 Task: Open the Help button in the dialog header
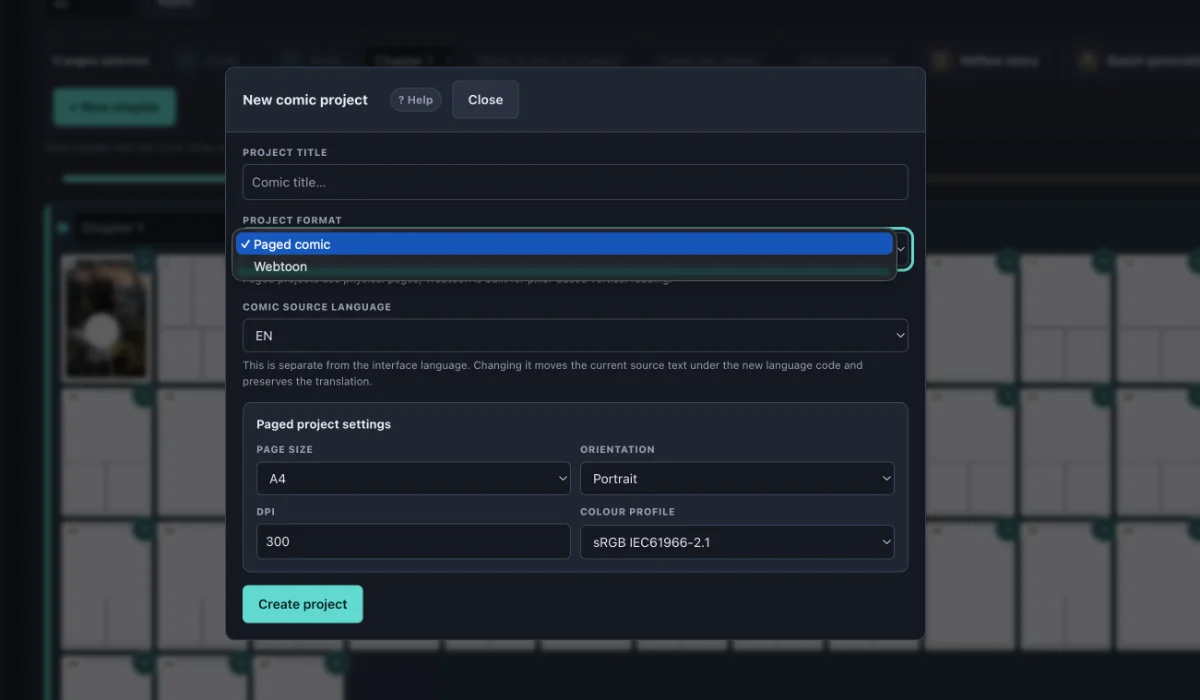(x=415, y=100)
